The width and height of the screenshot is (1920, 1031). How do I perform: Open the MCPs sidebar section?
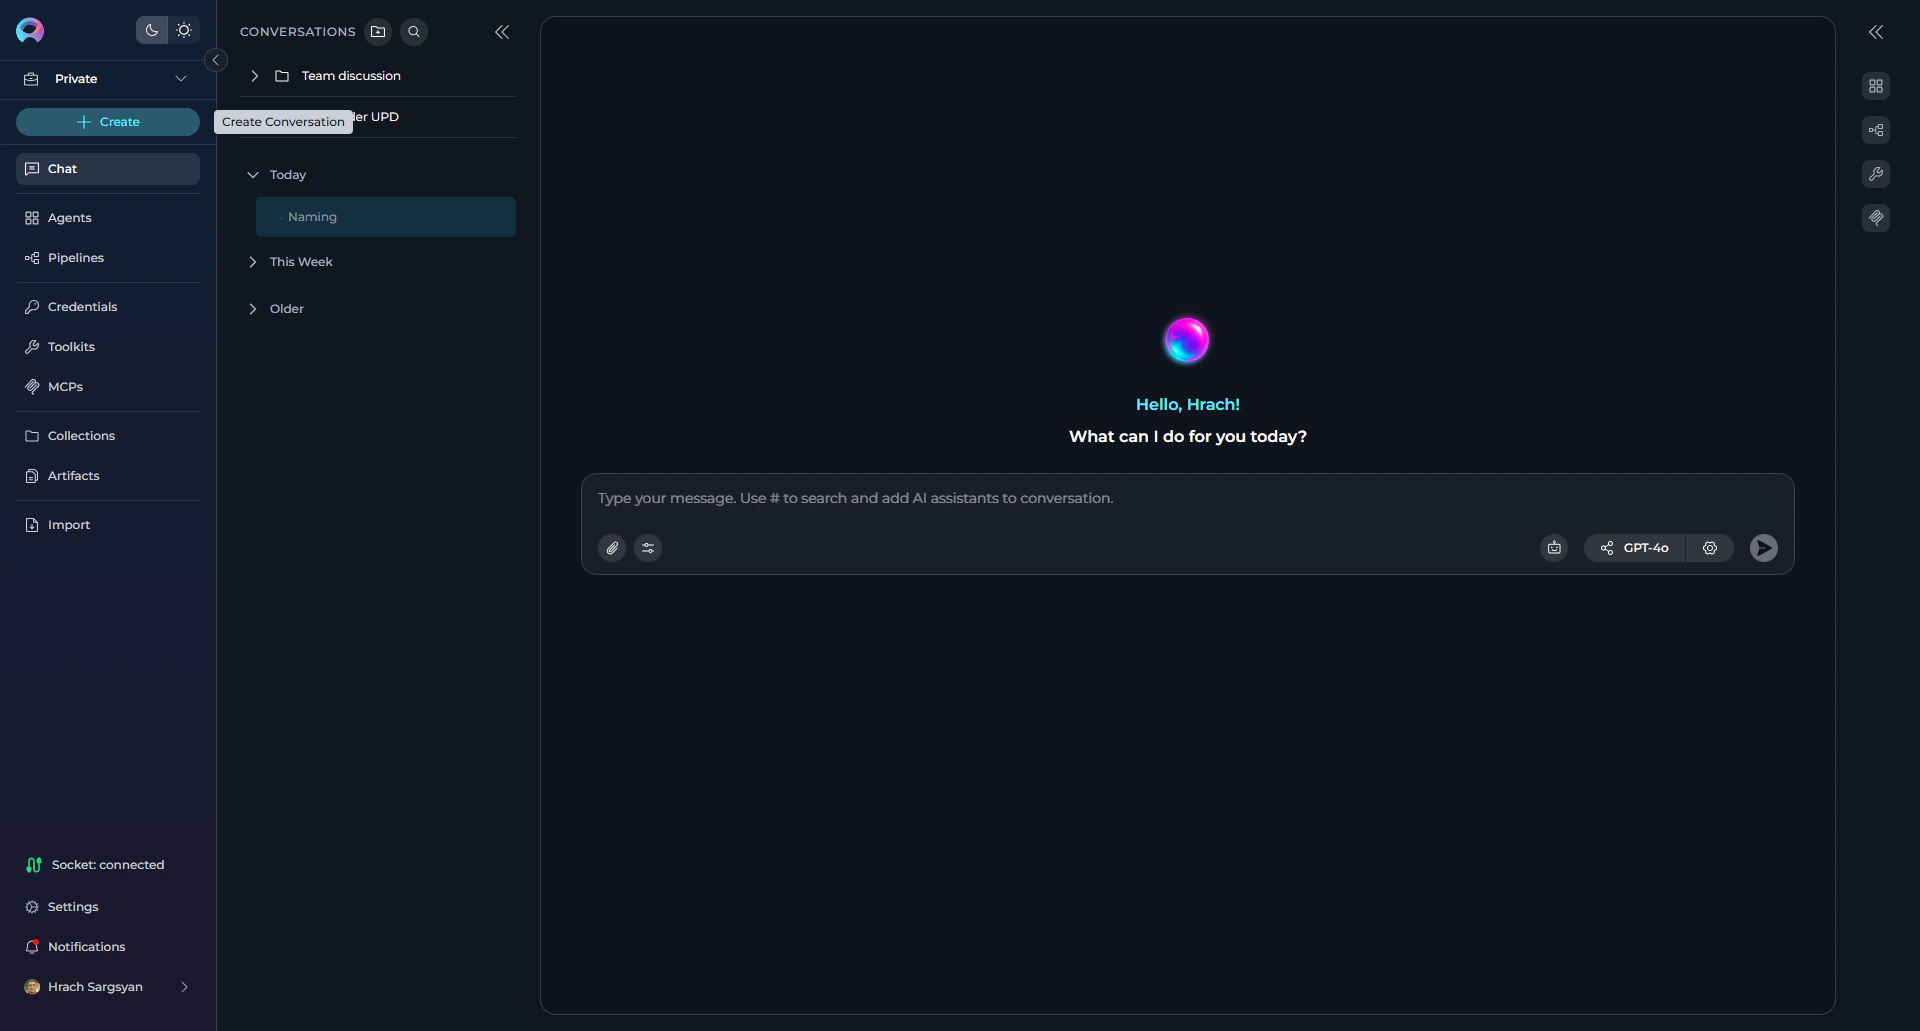64,386
